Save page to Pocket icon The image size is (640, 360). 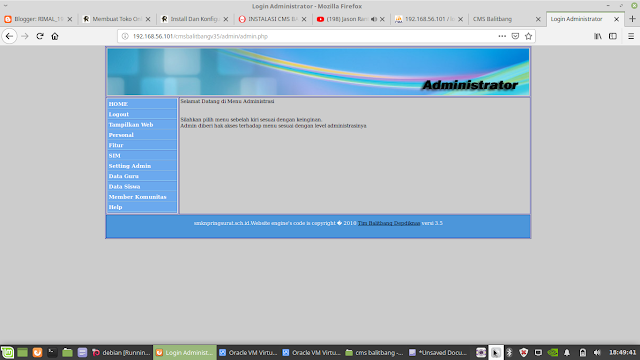pos(516,36)
